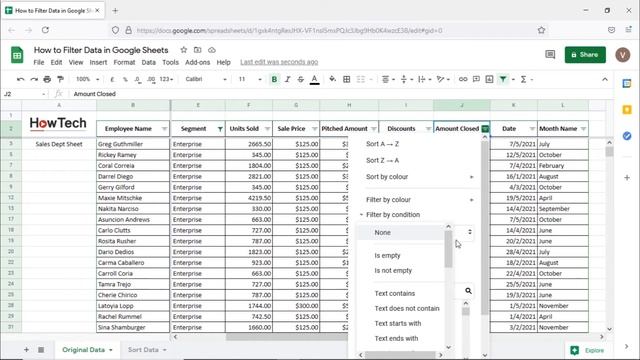Click the cloud document status icon
Image resolution: width=640 pixels, height=360 pixels.
212,50
